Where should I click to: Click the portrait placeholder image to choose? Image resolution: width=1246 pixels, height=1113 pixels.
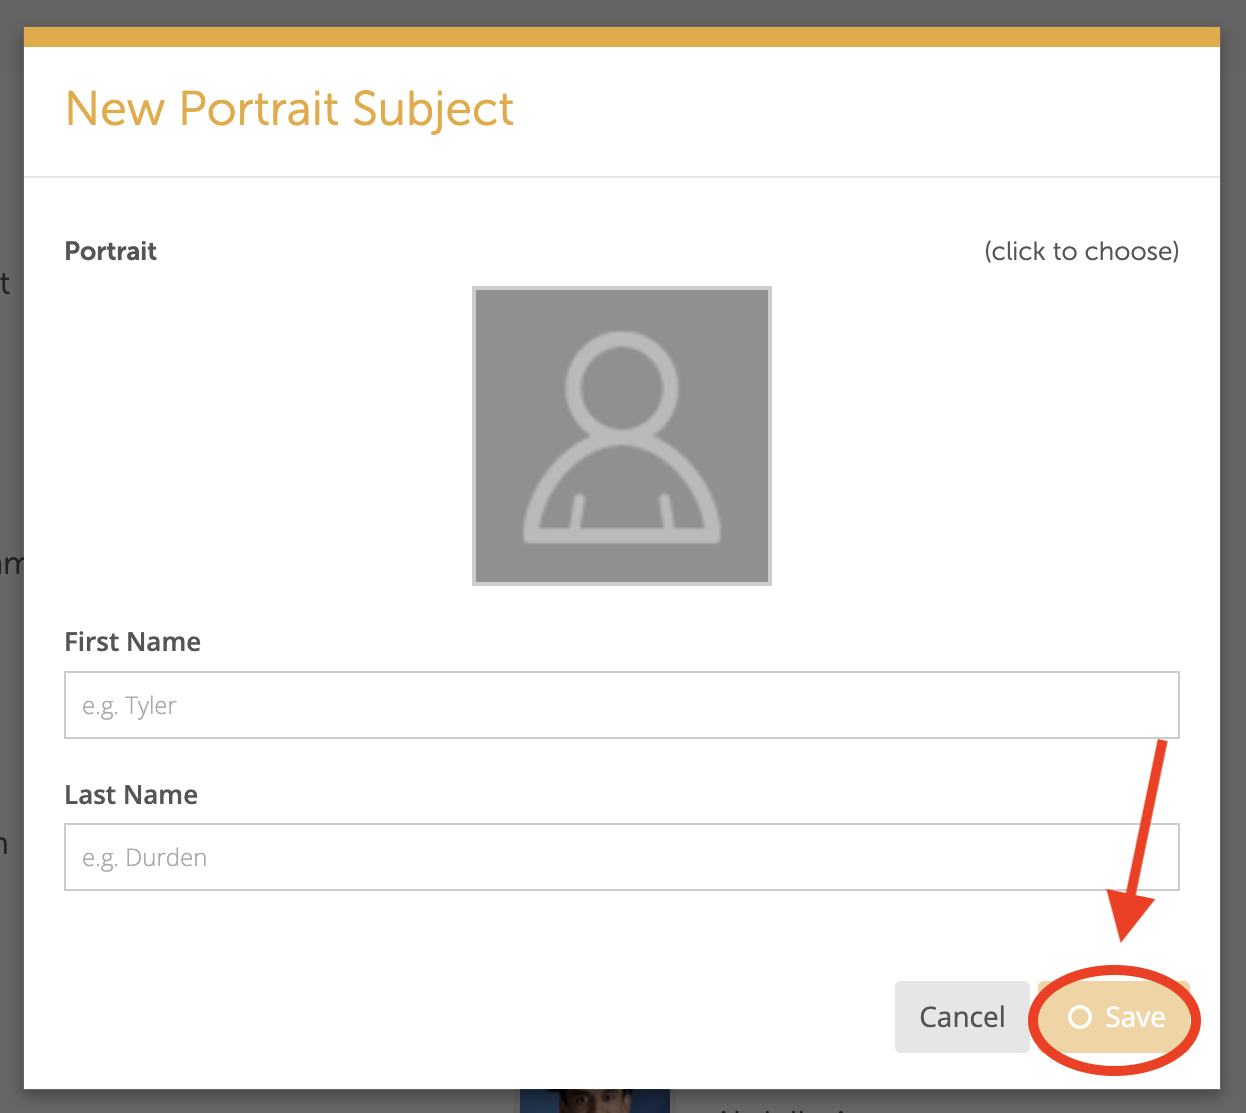[x=622, y=436]
